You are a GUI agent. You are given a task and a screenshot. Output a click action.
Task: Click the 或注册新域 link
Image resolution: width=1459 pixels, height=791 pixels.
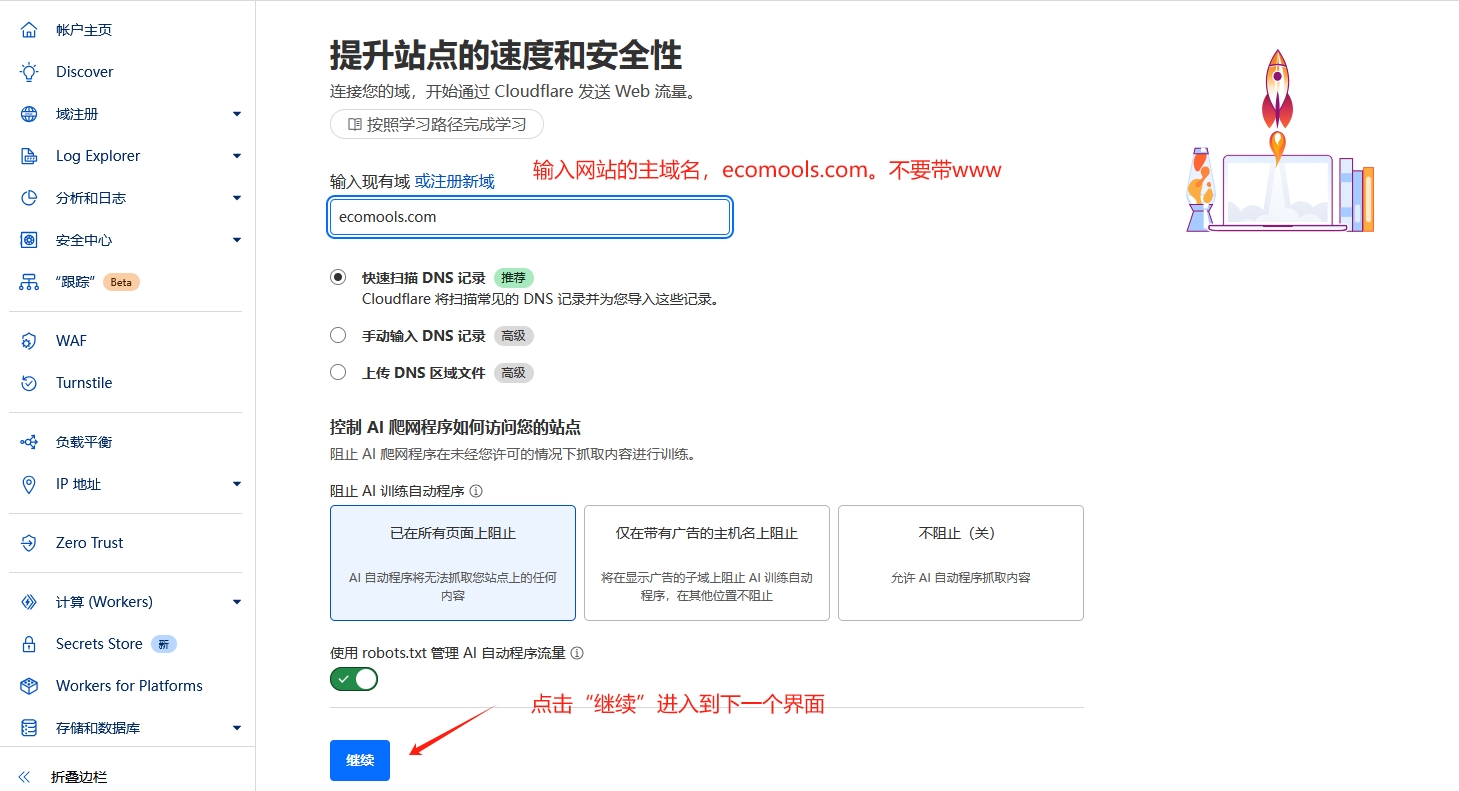point(455,182)
